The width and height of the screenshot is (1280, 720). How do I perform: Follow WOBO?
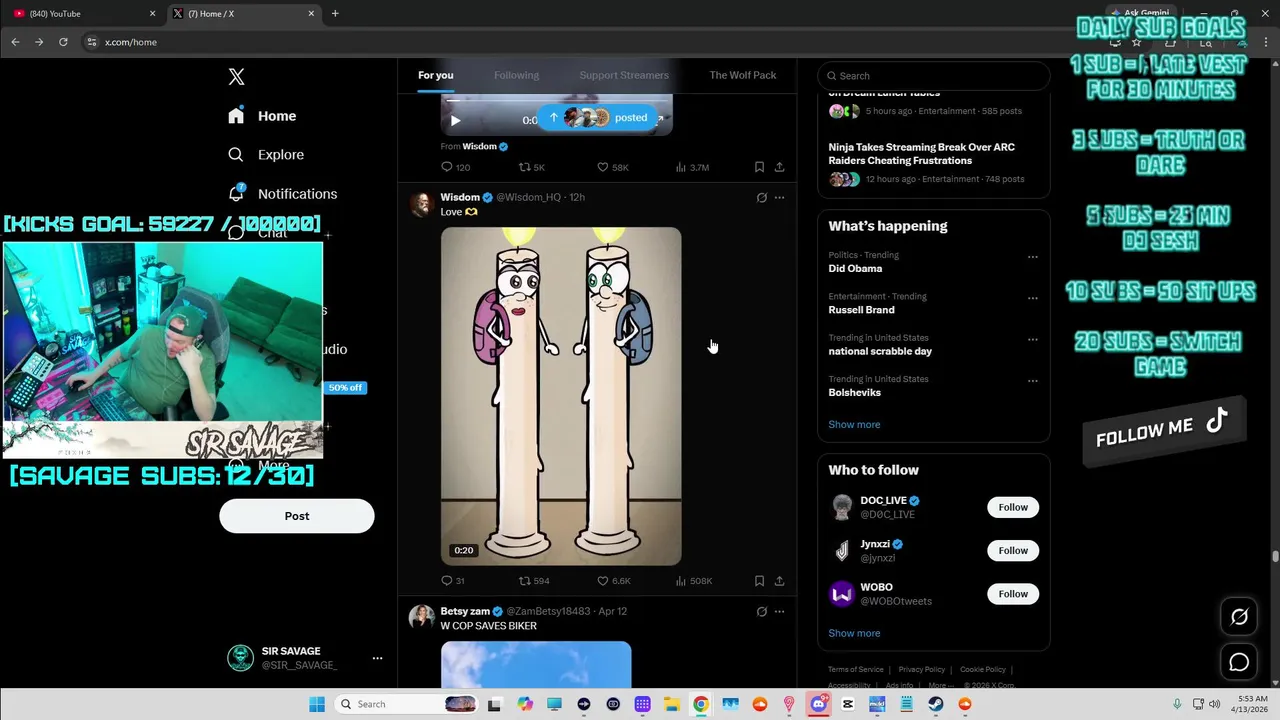click(x=1013, y=594)
